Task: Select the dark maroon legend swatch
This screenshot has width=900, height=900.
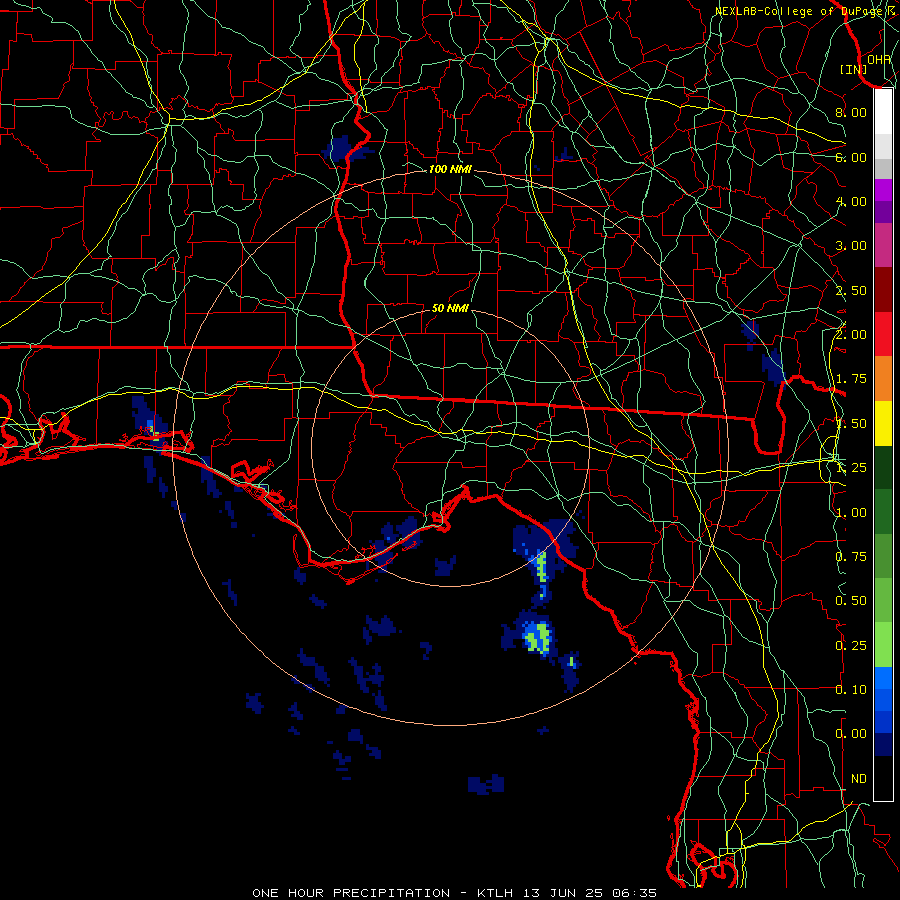Action: pos(883,290)
